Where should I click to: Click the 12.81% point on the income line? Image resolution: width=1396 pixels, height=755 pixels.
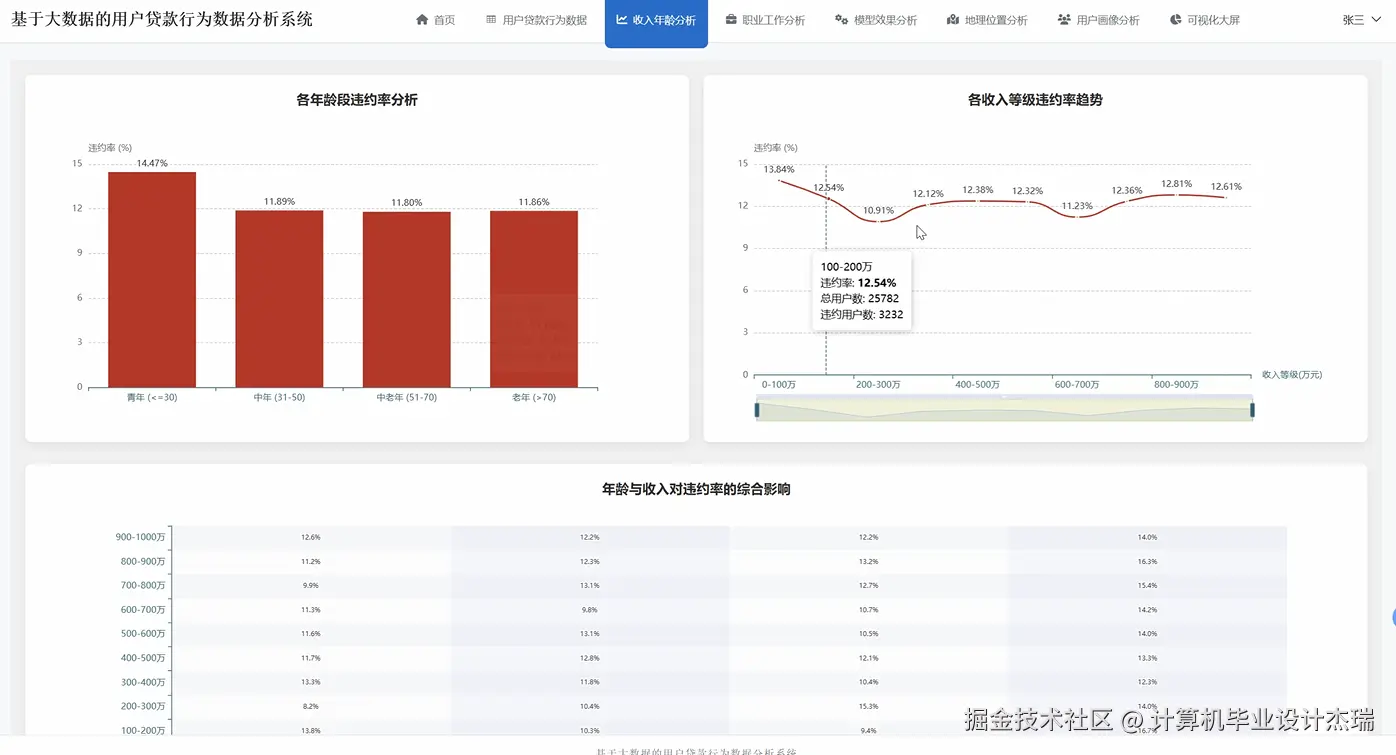[1176, 195]
